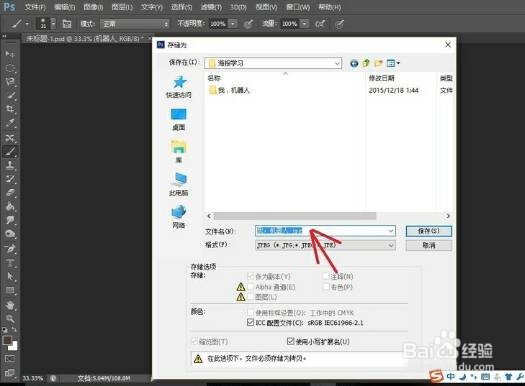Select the Rectangle shape tool
The width and height of the screenshot is (525, 386).
[10, 290]
